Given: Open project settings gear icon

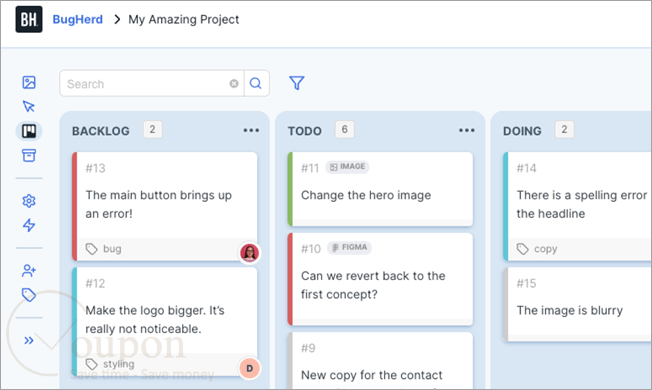Looking at the screenshot, I should point(29,201).
